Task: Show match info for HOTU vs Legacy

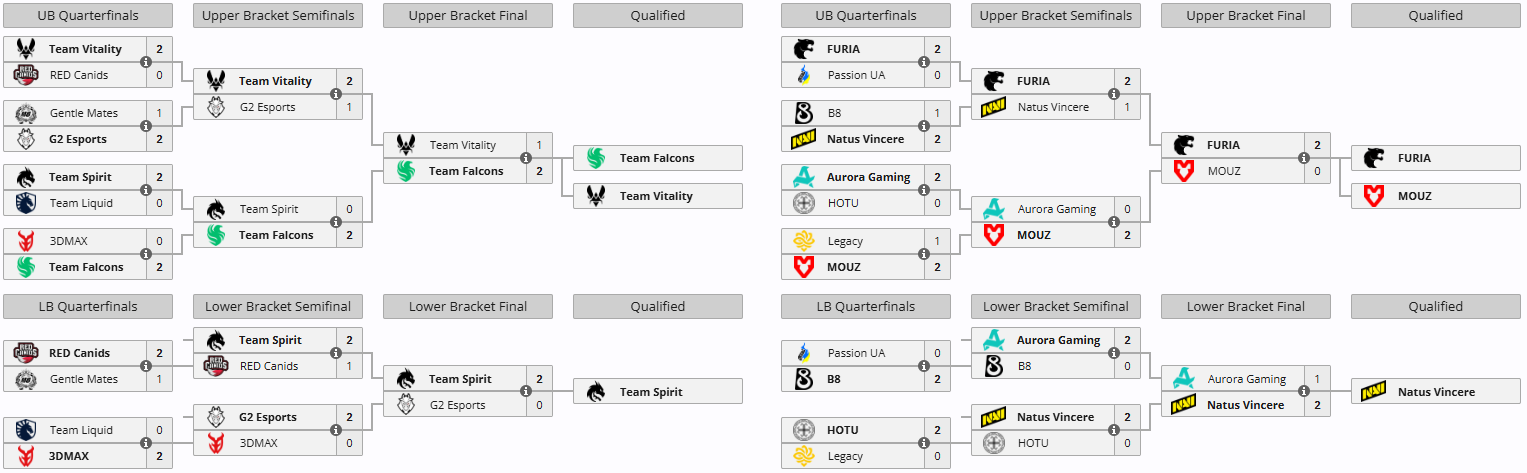Action: pos(924,443)
